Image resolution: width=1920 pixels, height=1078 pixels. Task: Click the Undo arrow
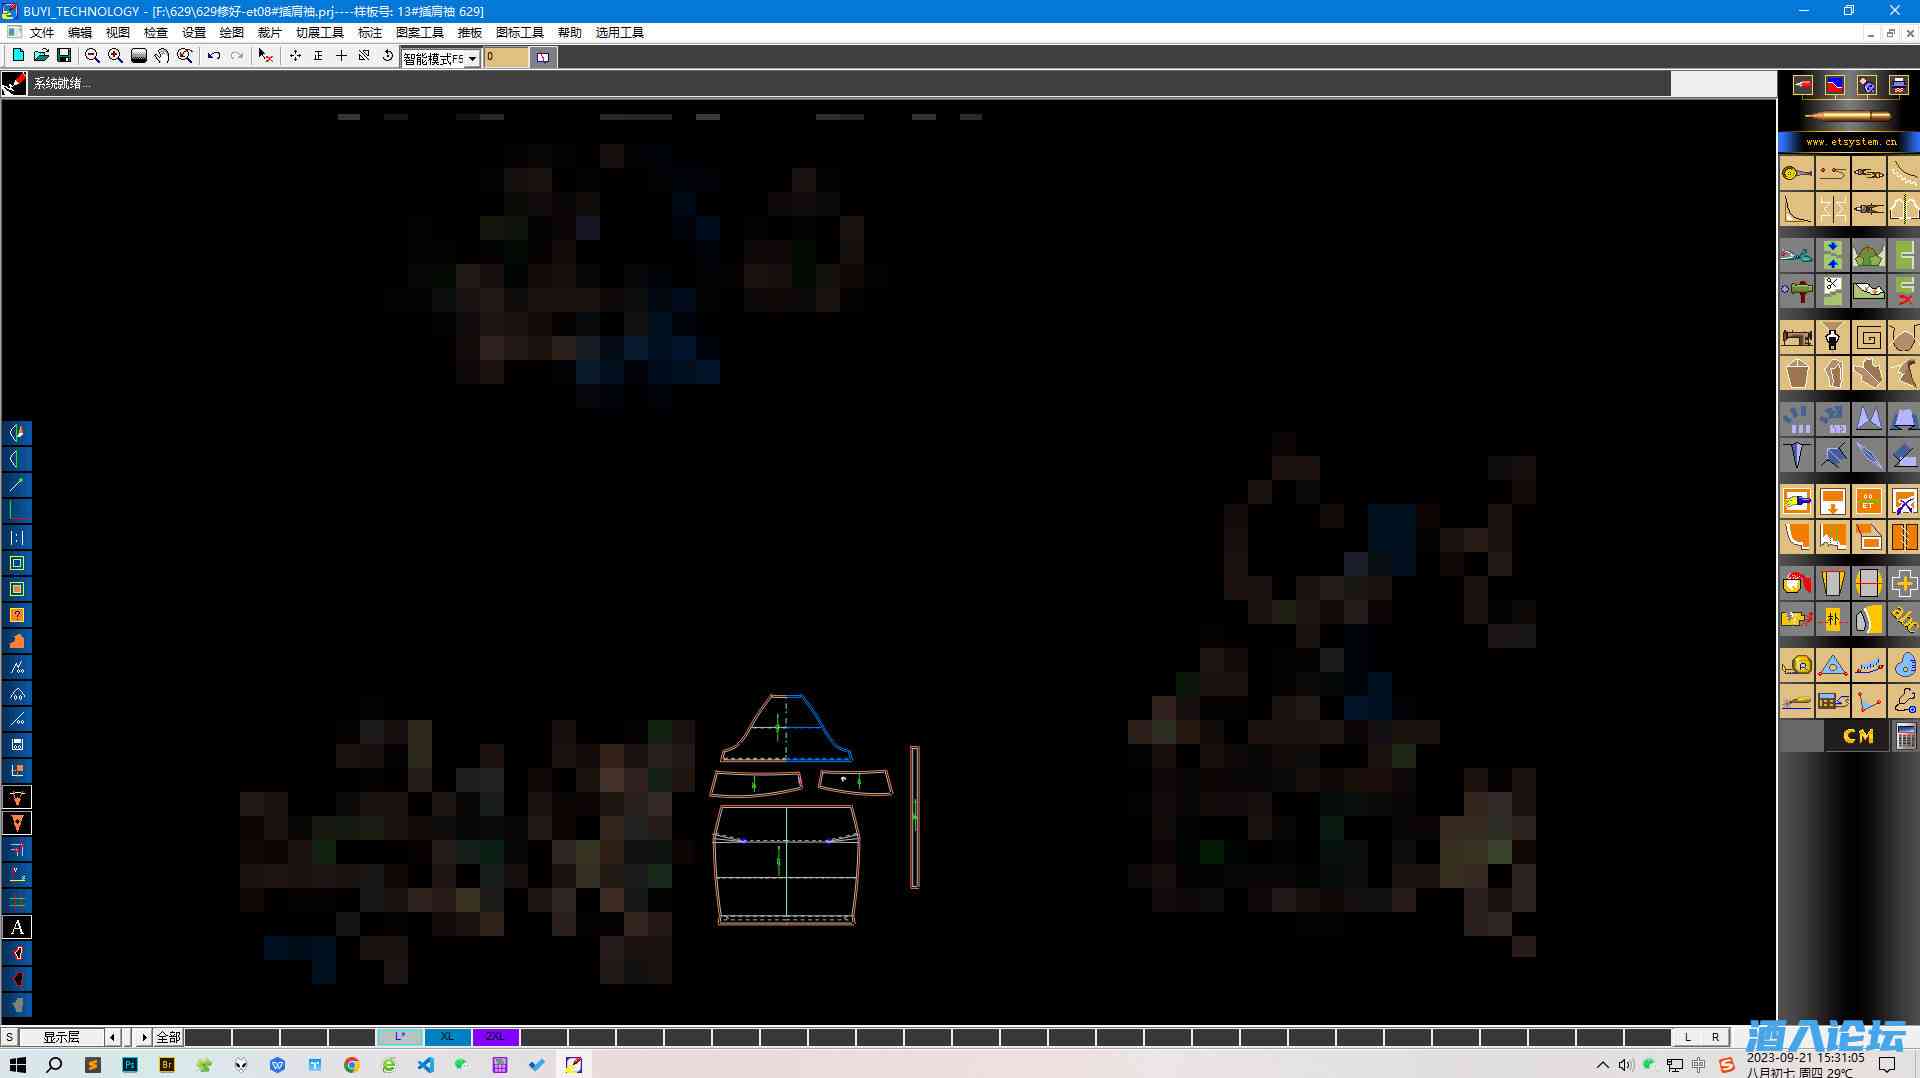click(214, 56)
